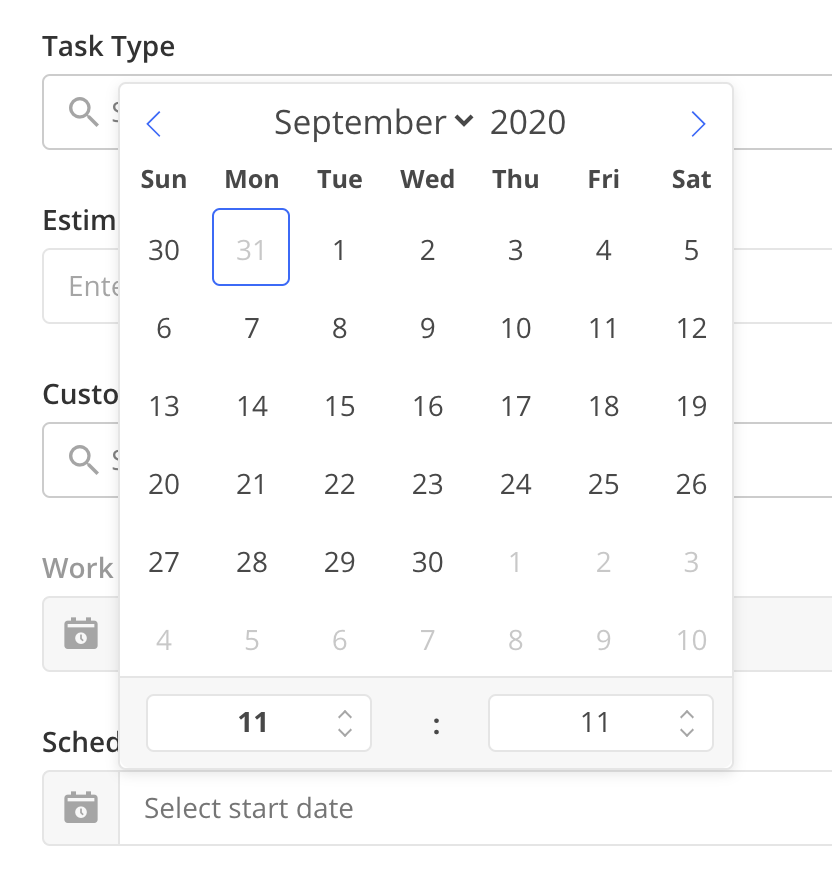The height and width of the screenshot is (882, 832).
Task: Click the Select start date field
Action: click(475, 808)
